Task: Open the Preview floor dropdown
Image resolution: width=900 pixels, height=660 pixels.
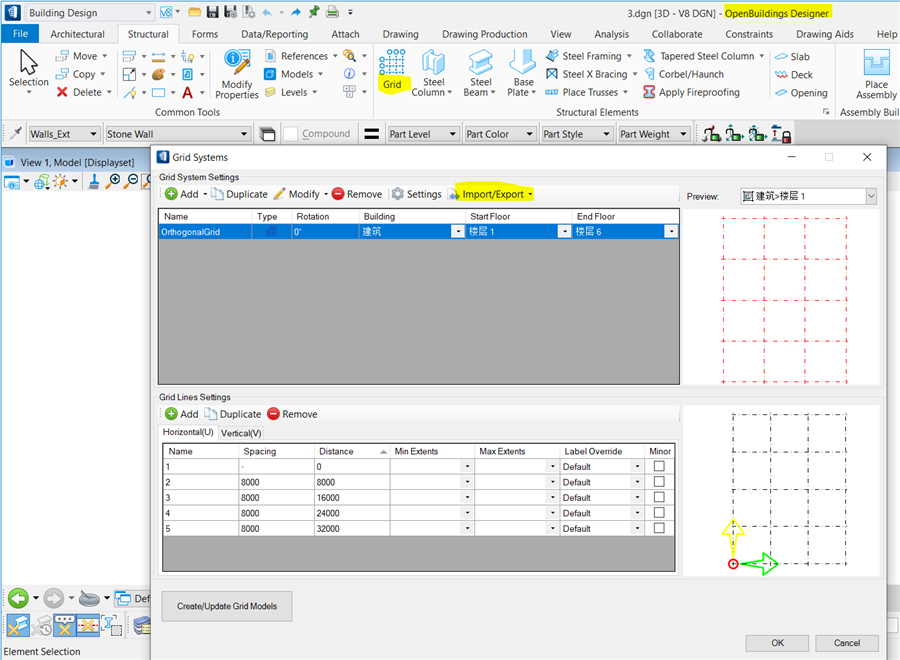Action: click(x=871, y=196)
